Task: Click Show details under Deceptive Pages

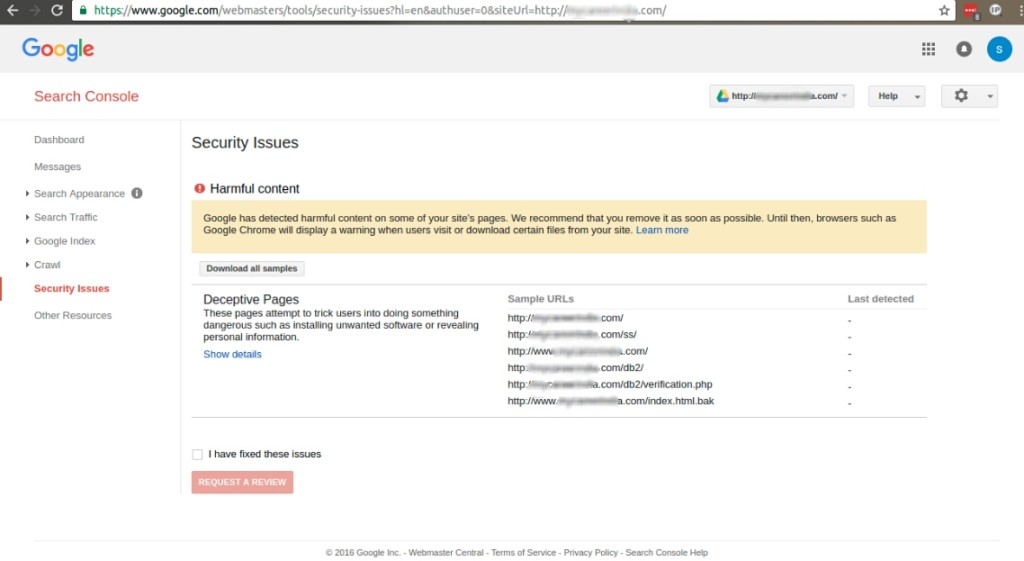Action: pos(232,354)
